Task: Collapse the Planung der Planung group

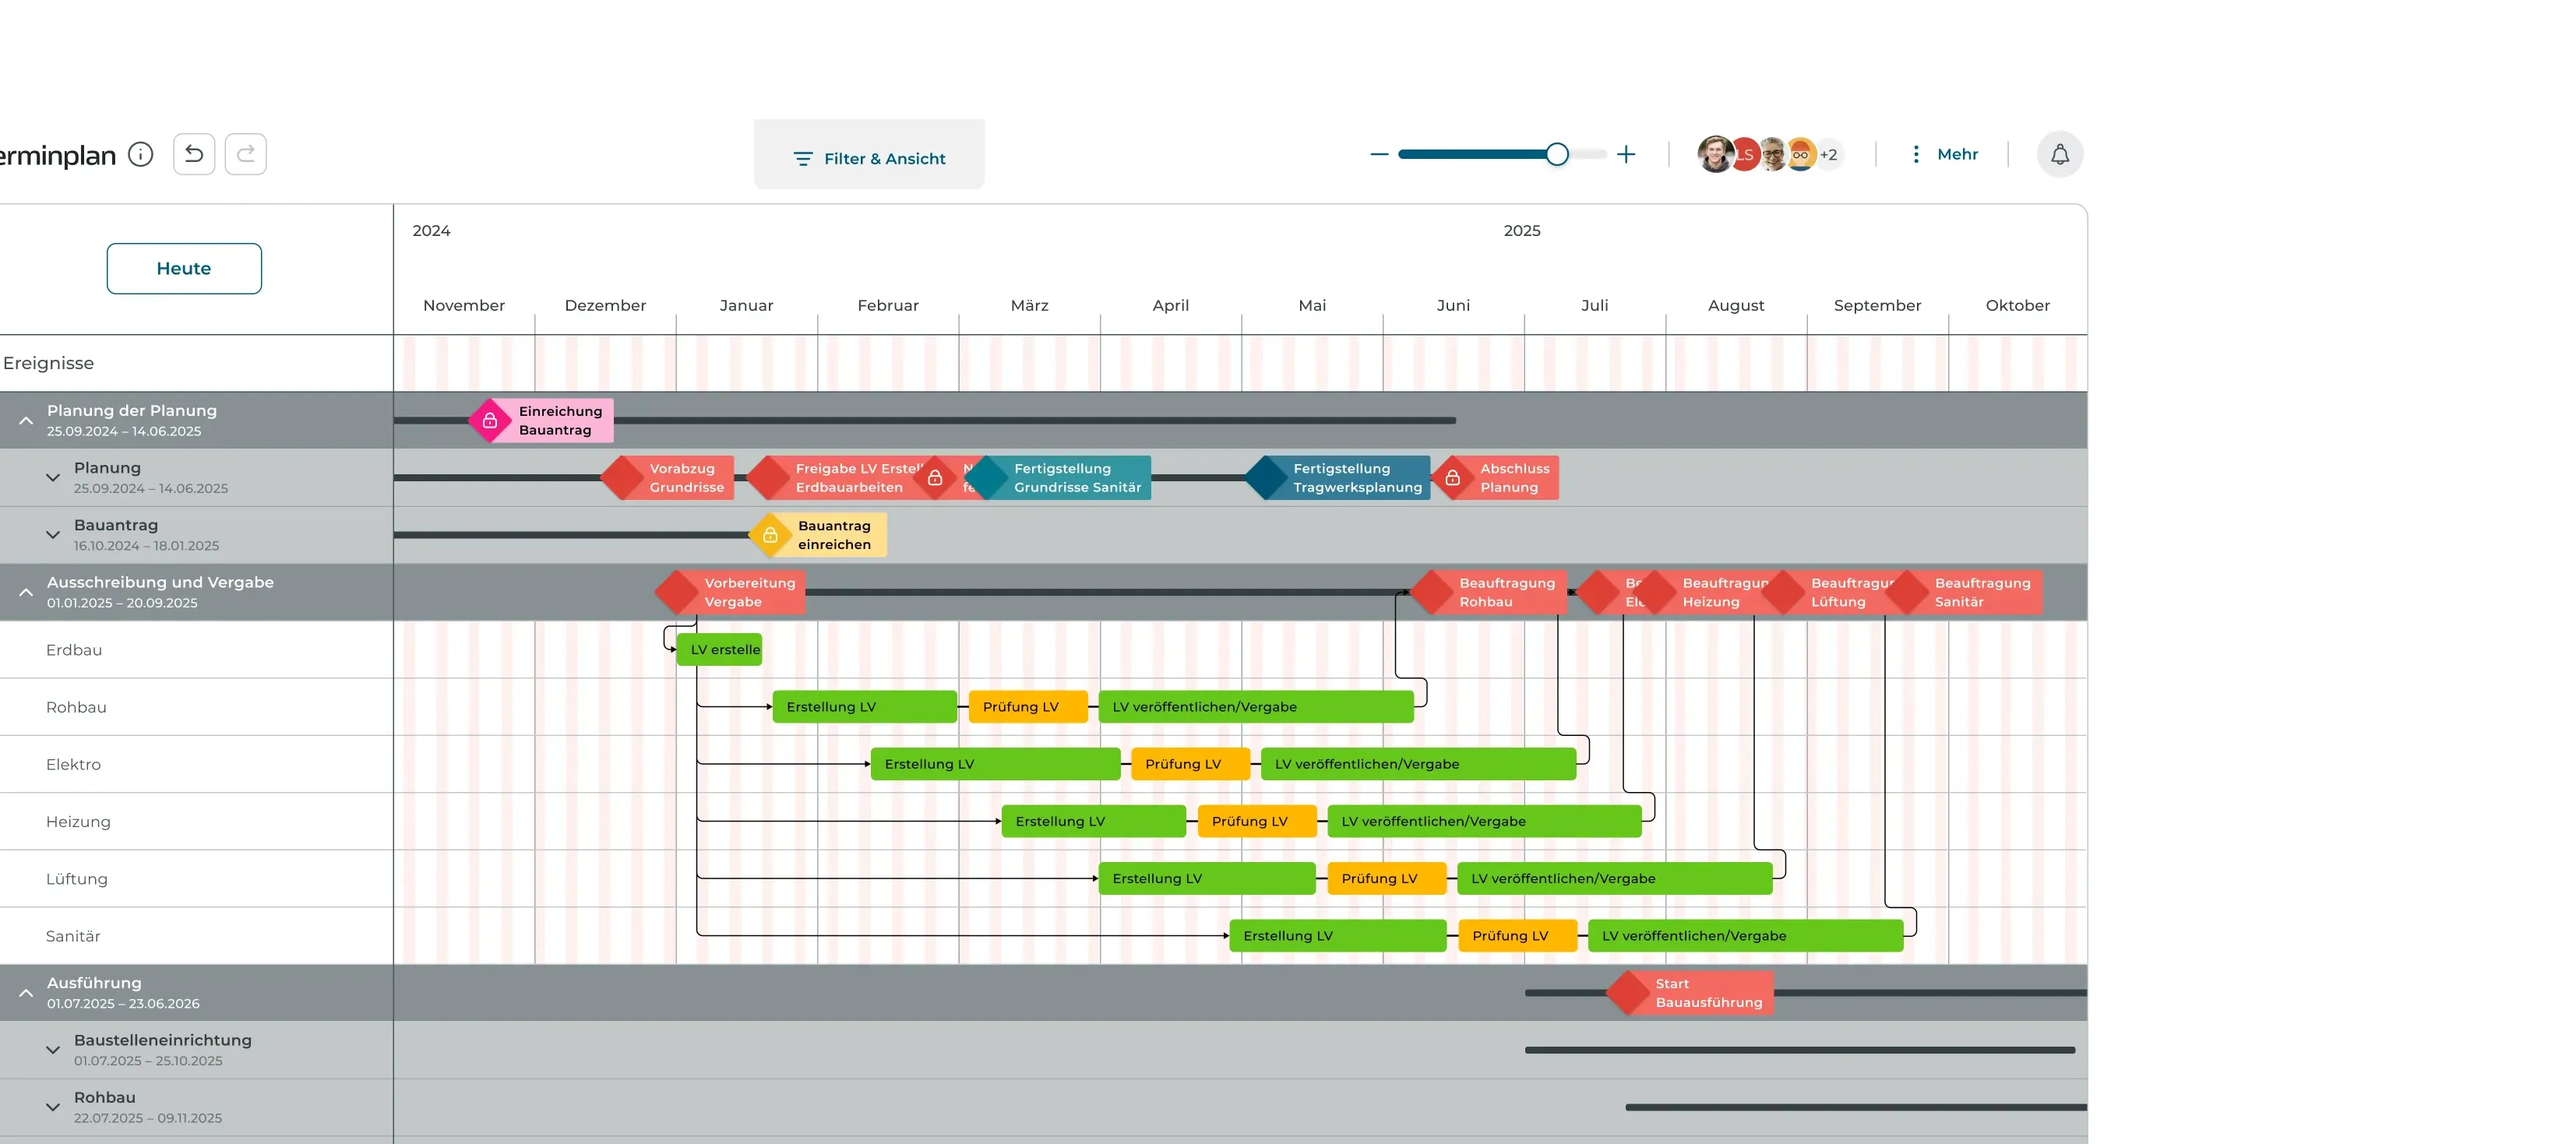Action: 26,421
